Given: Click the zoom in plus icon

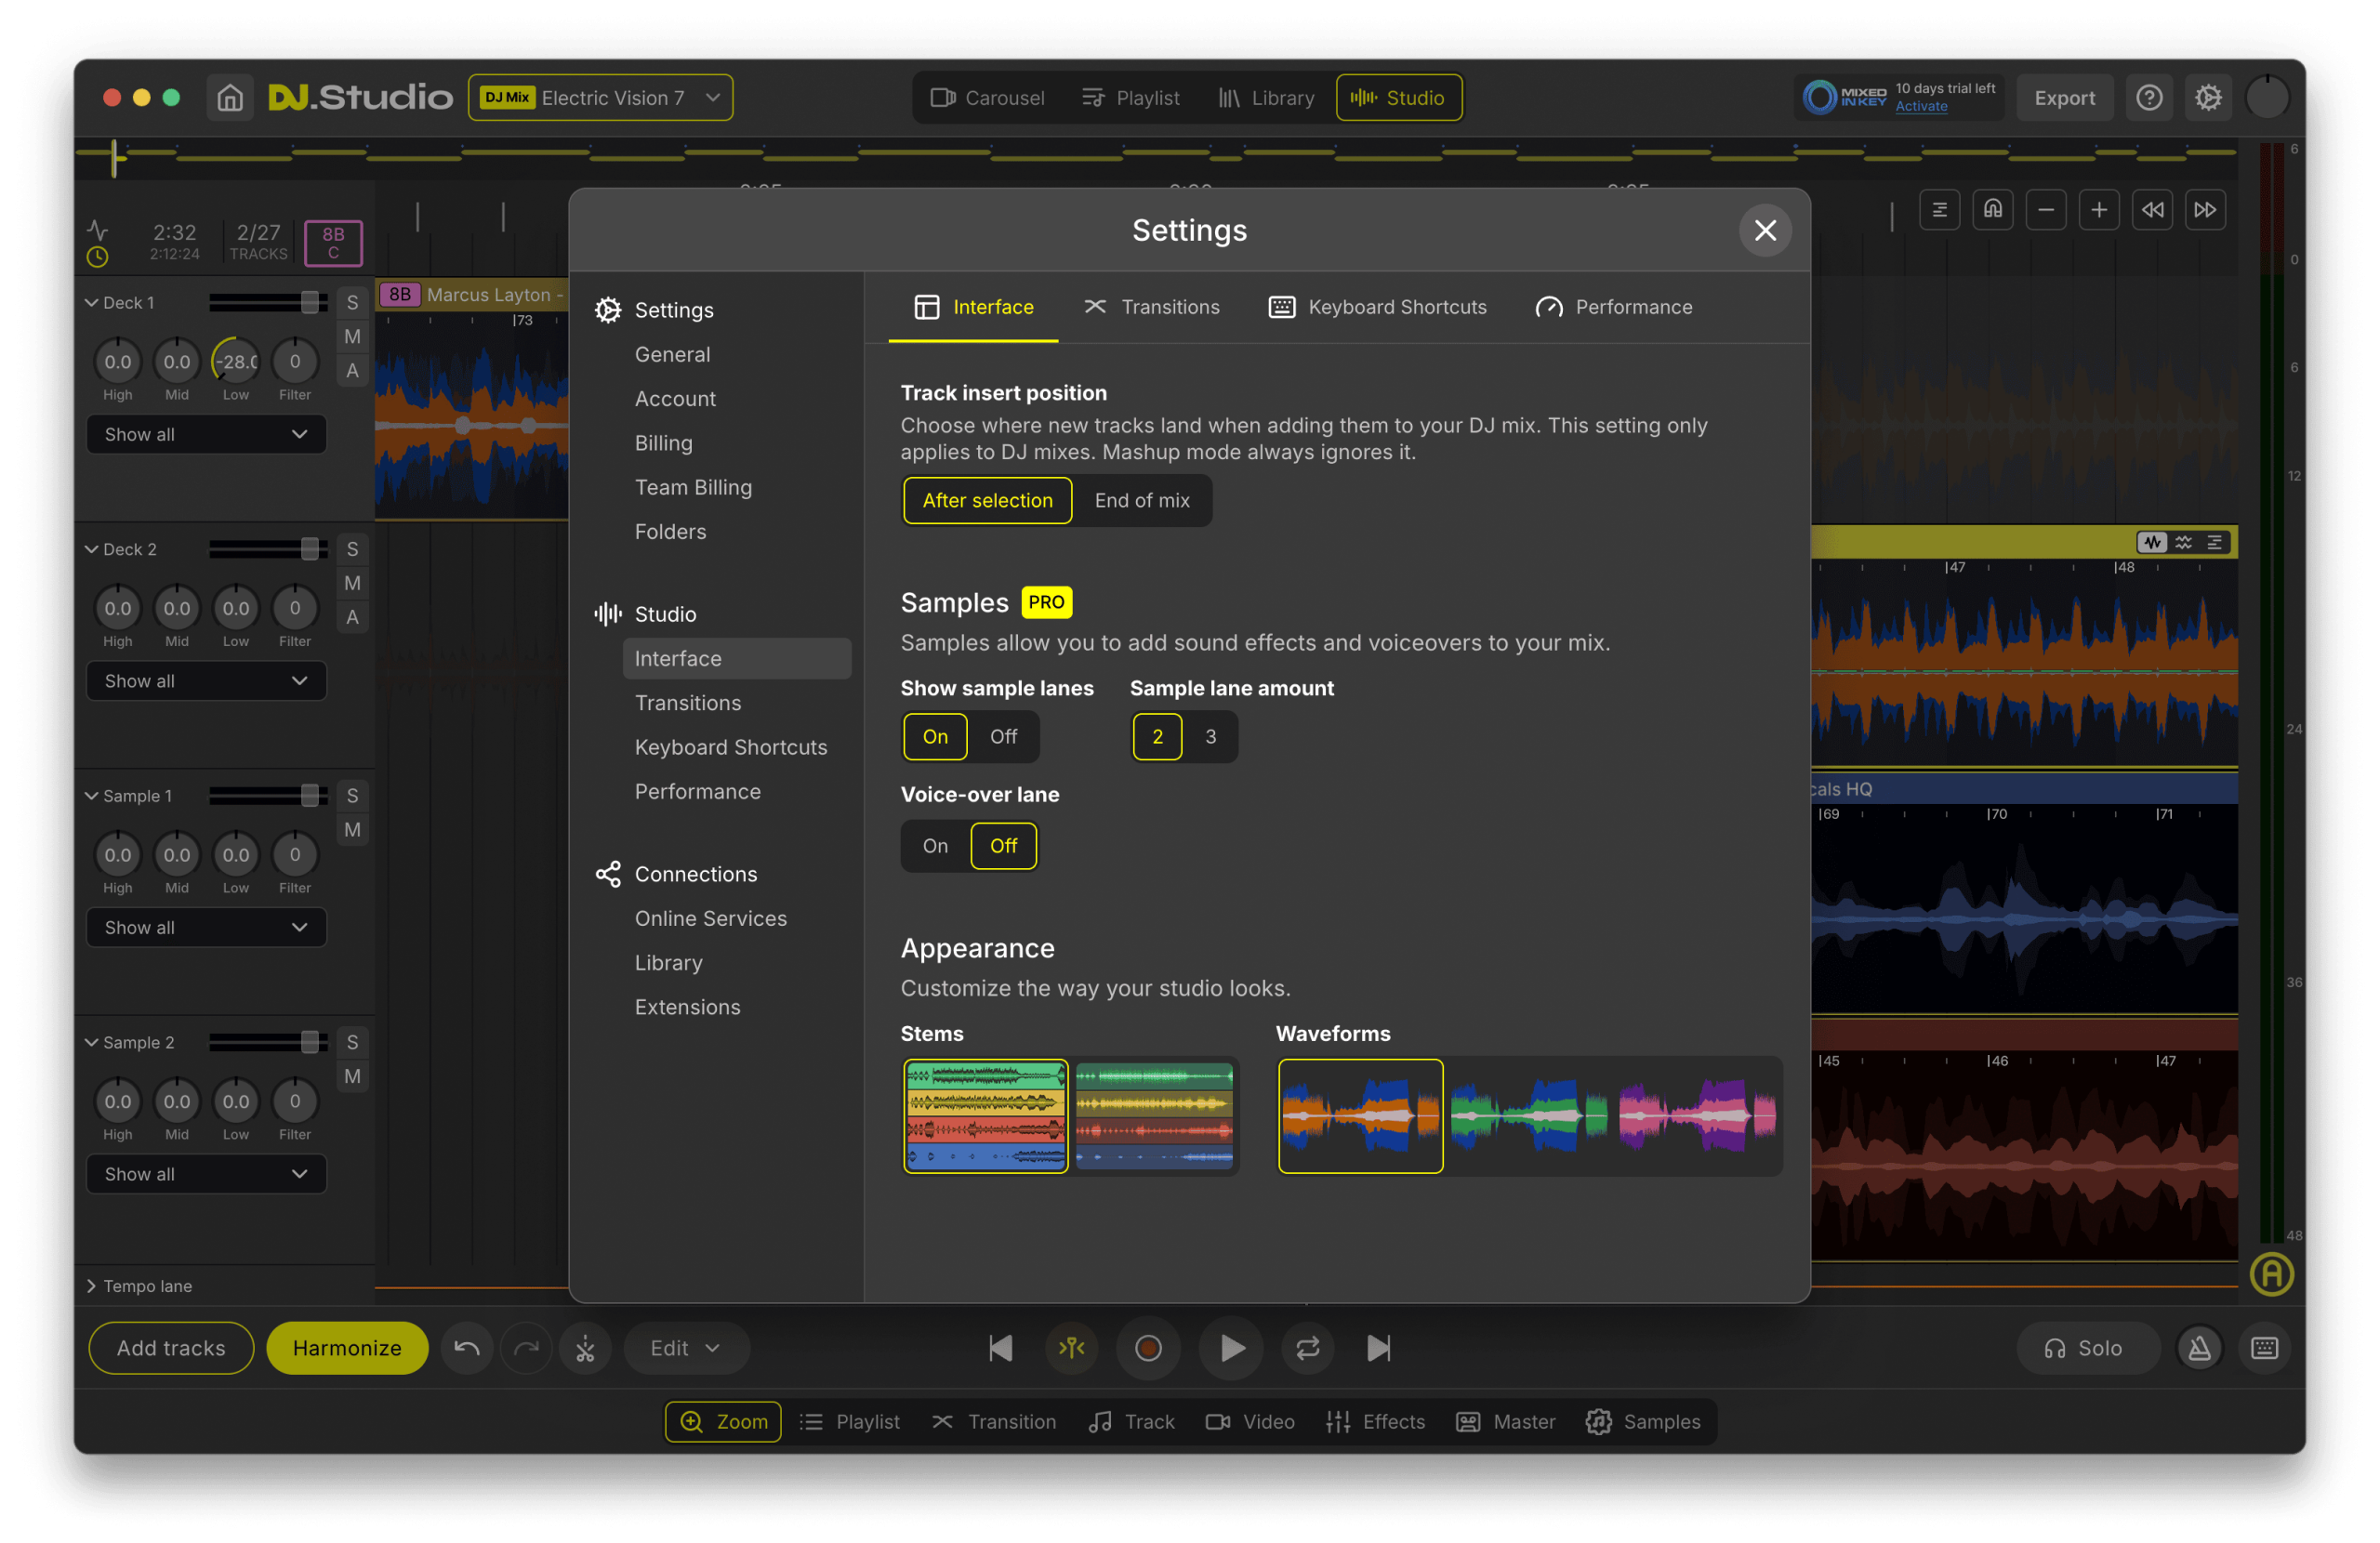Looking at the screenshot, I should [2098, 210].
